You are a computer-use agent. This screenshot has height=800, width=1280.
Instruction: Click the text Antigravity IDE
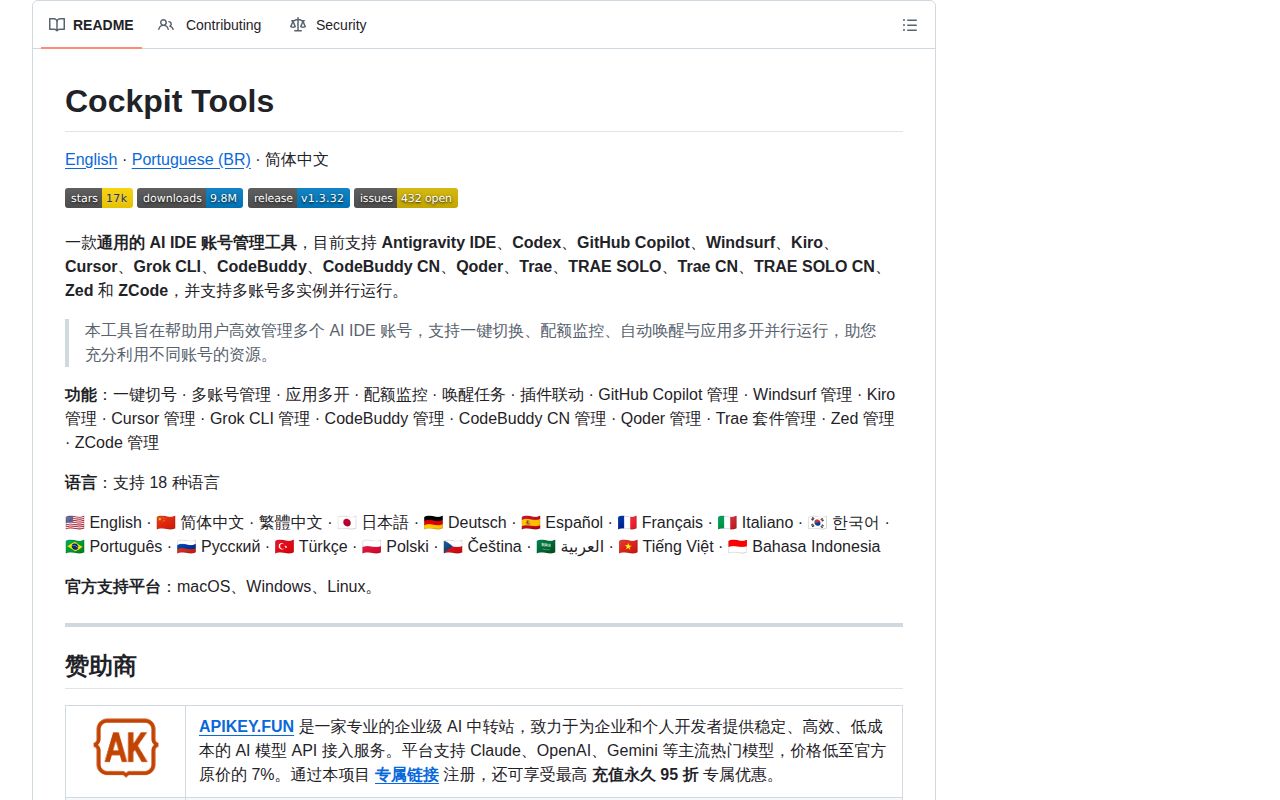pyautogui.click(x=439, y=242)
